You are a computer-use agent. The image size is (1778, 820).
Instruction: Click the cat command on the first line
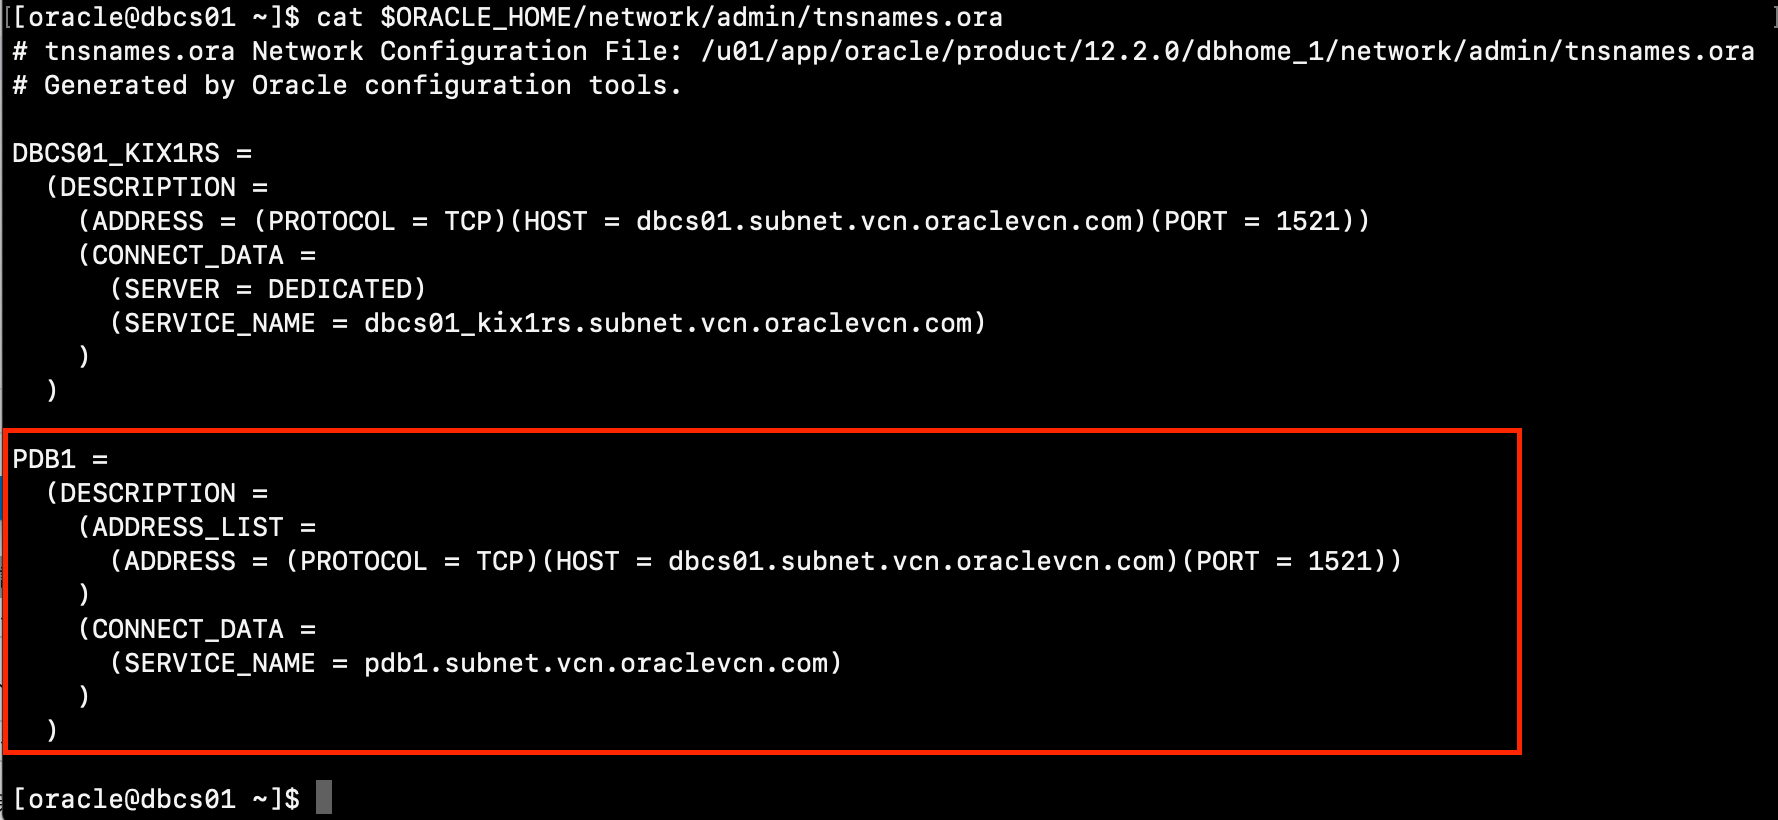pos(339,17)
